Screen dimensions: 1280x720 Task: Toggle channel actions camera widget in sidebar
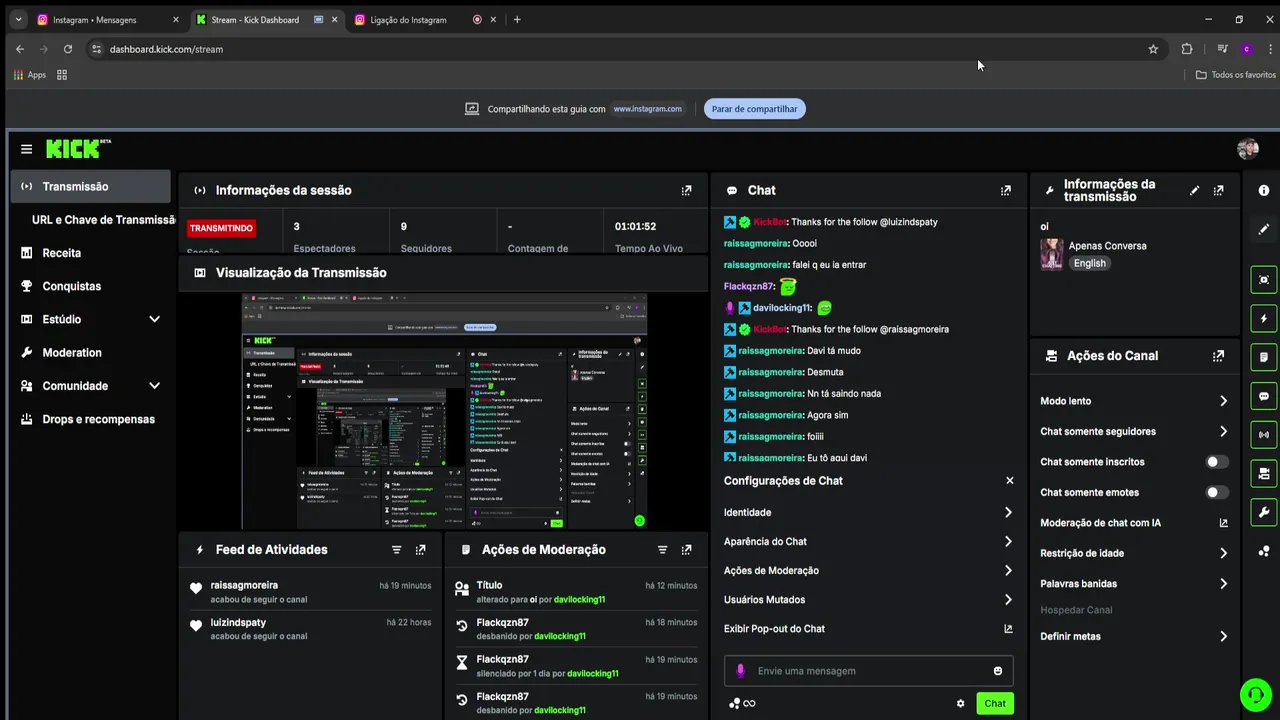pos(1264,473)
